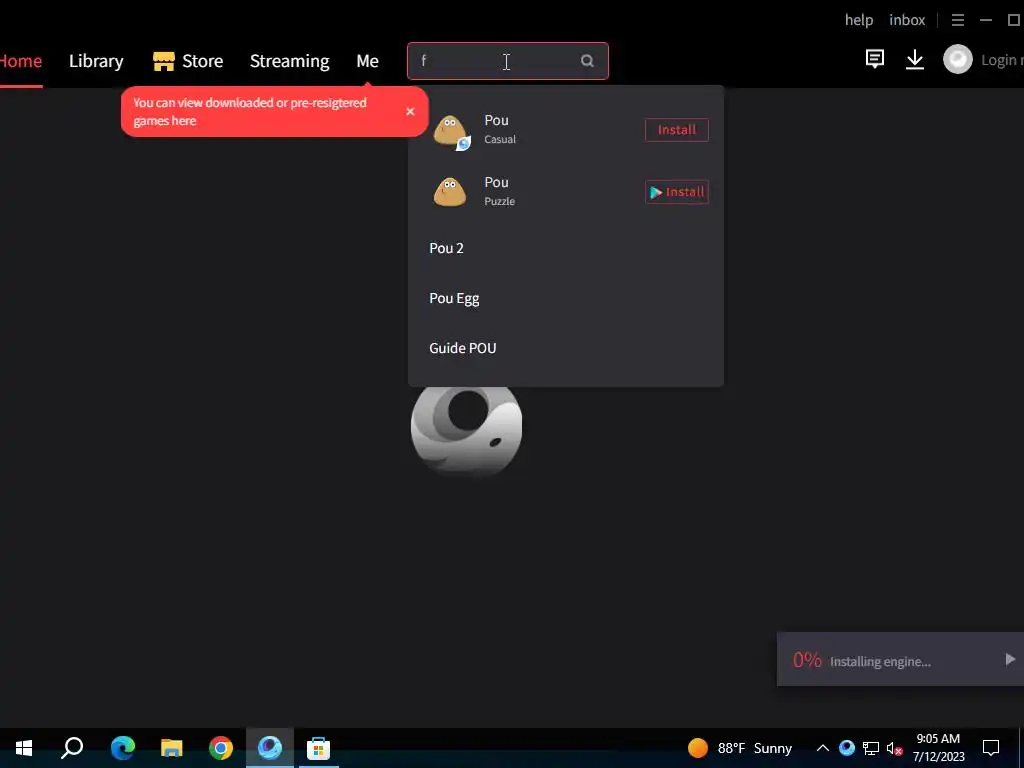Click the 0% Installing engine status
Viewport: 1024px width, 768px height.
point(861,660)
